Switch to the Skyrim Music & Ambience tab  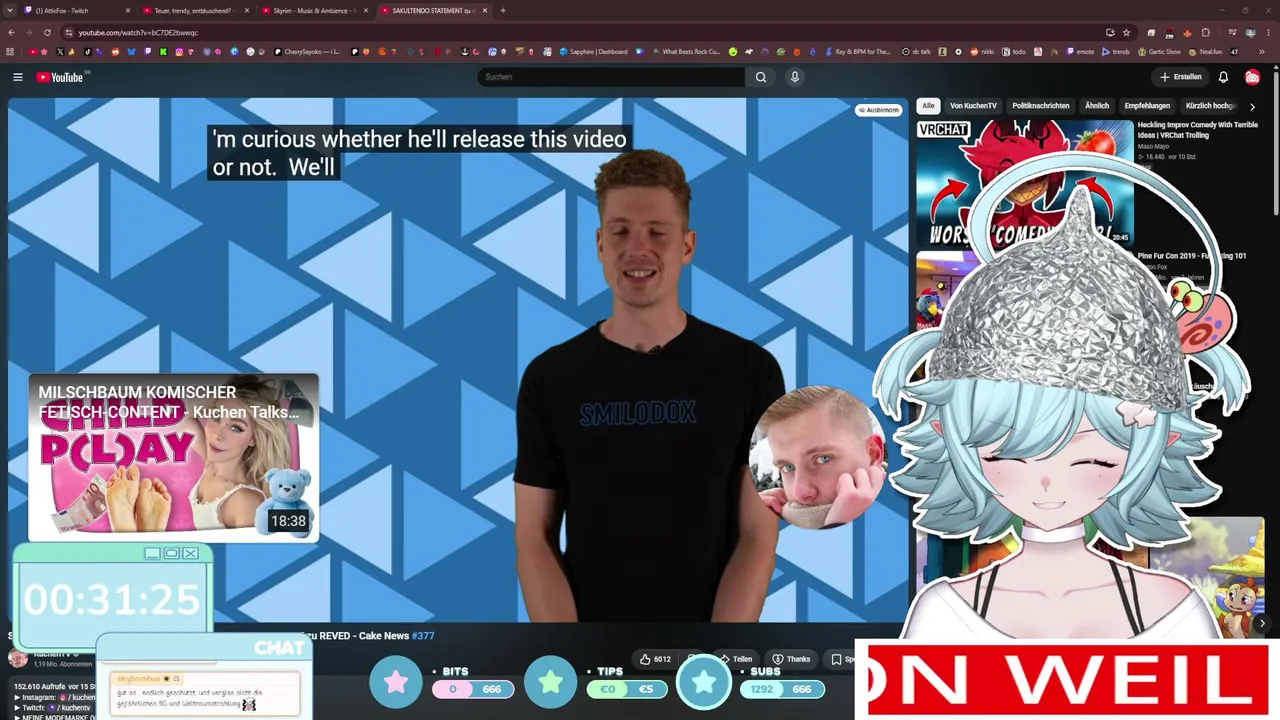[x=314, y=10]
